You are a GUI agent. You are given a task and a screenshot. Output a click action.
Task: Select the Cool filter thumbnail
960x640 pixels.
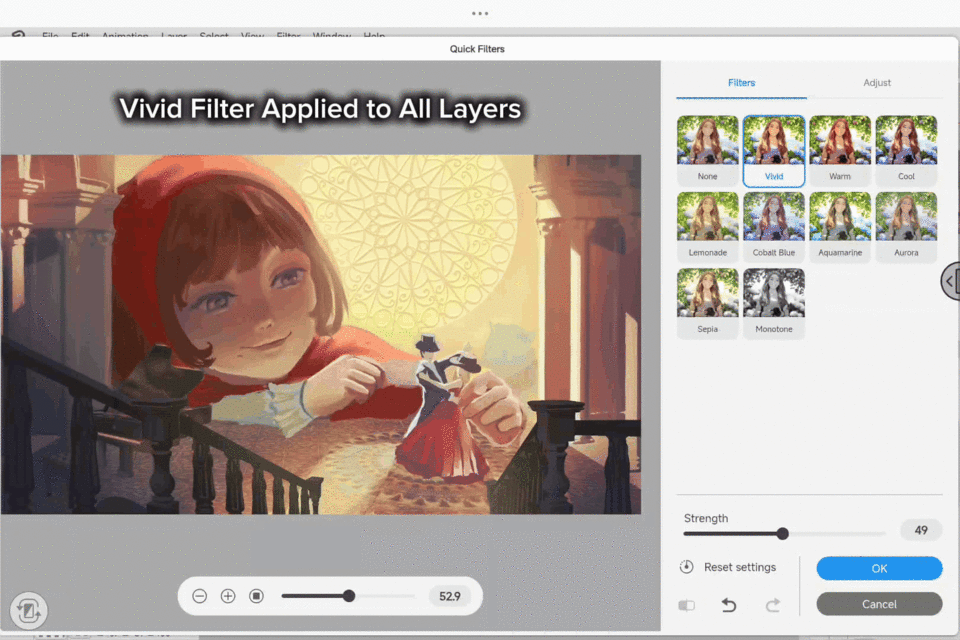[906, 150]
